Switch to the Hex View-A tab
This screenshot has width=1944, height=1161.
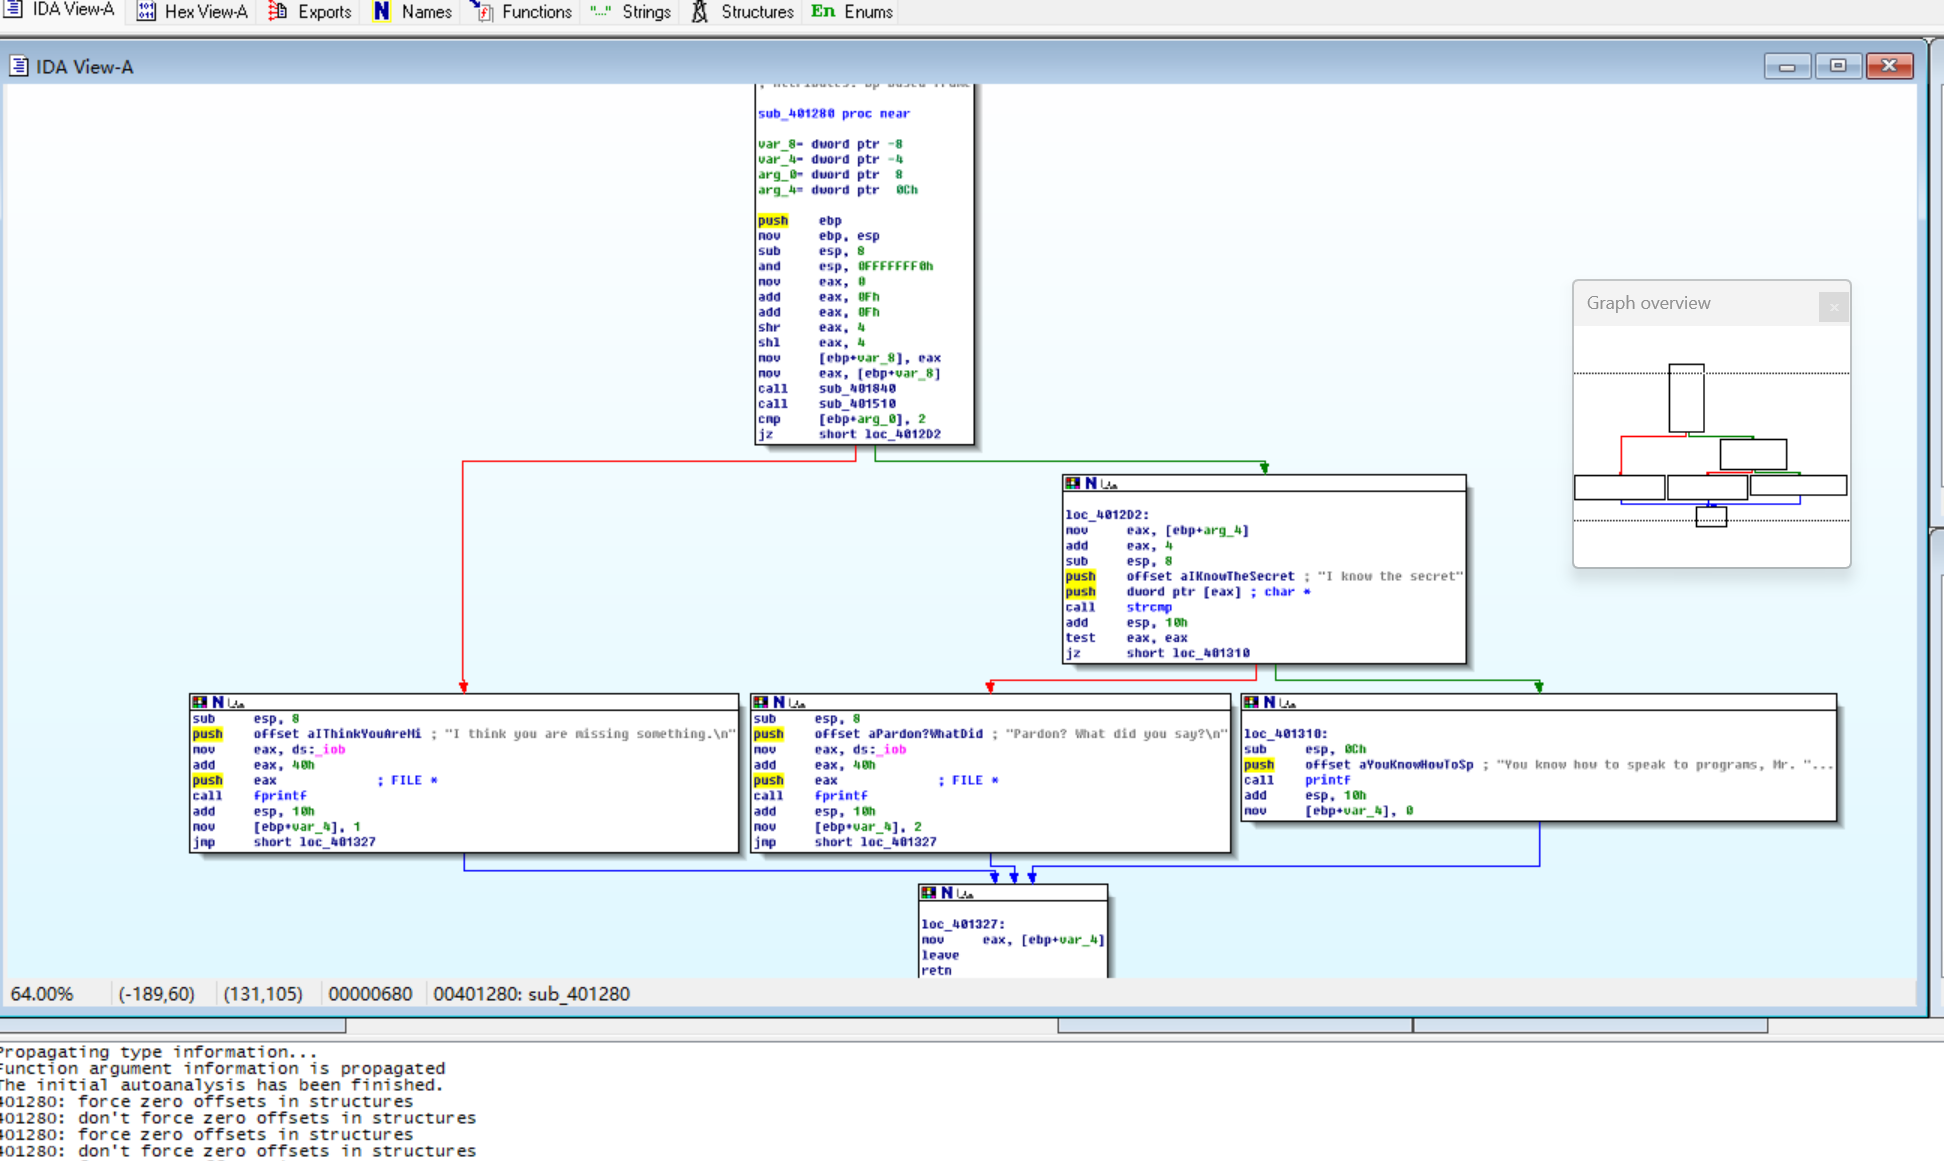point(192,12)
